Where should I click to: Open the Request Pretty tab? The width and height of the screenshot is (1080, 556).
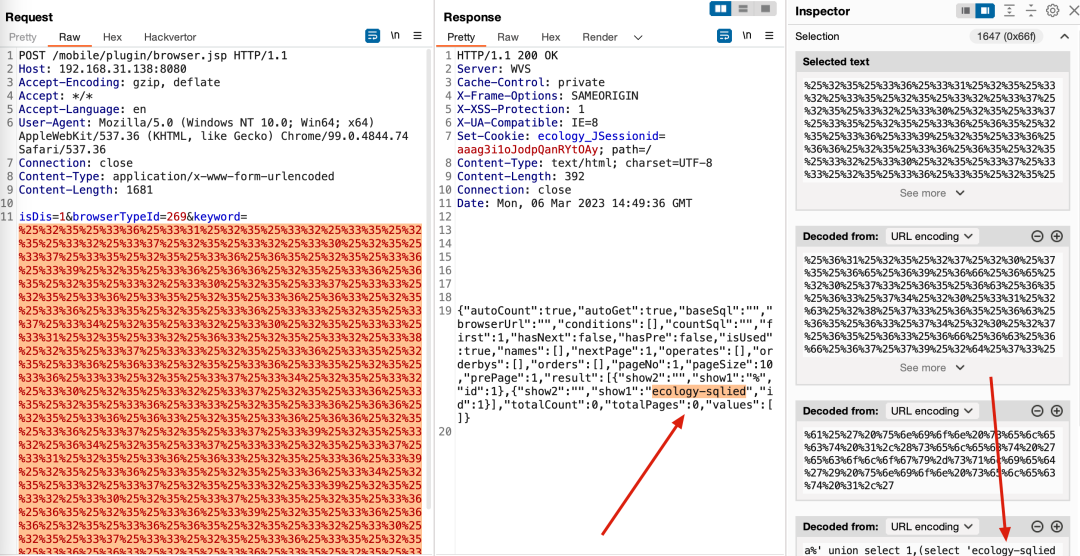click(x=23, y=37)
